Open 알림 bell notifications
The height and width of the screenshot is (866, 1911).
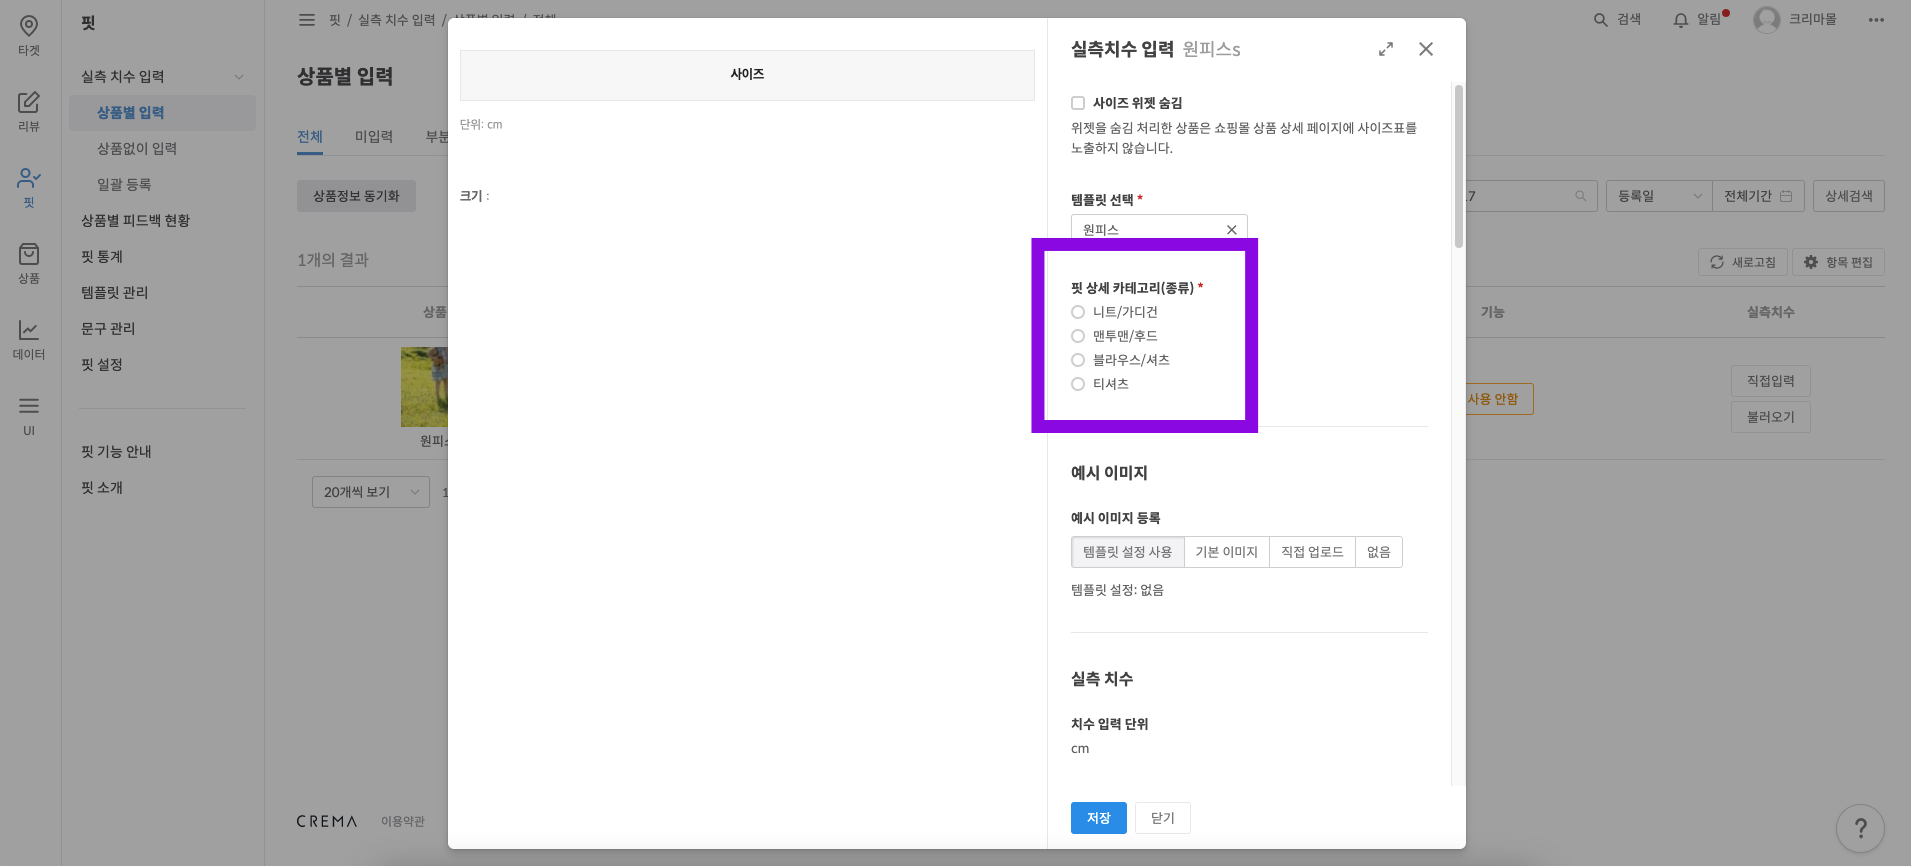coord(1681,20)
